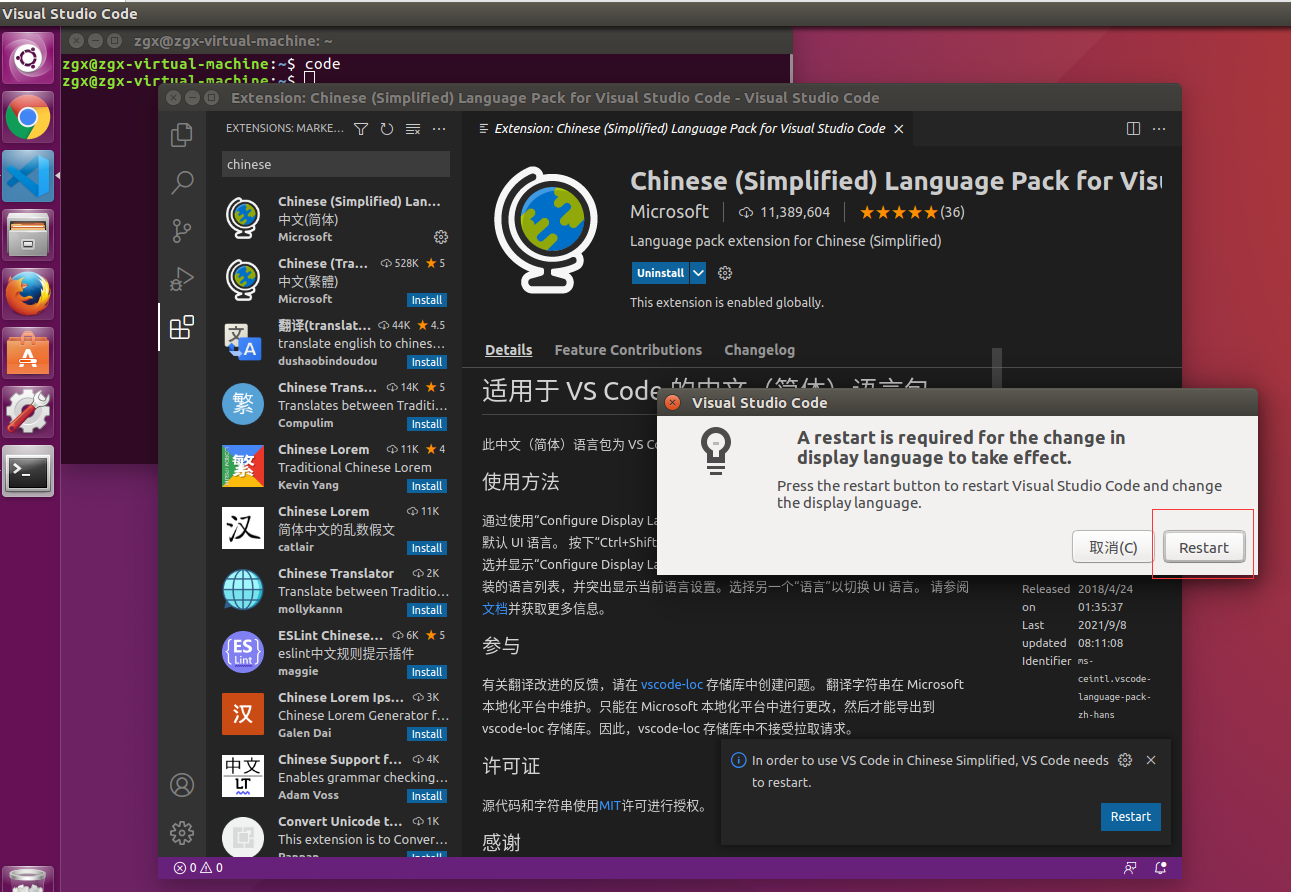Install the 翻译(translate) extension

[427, 362]
